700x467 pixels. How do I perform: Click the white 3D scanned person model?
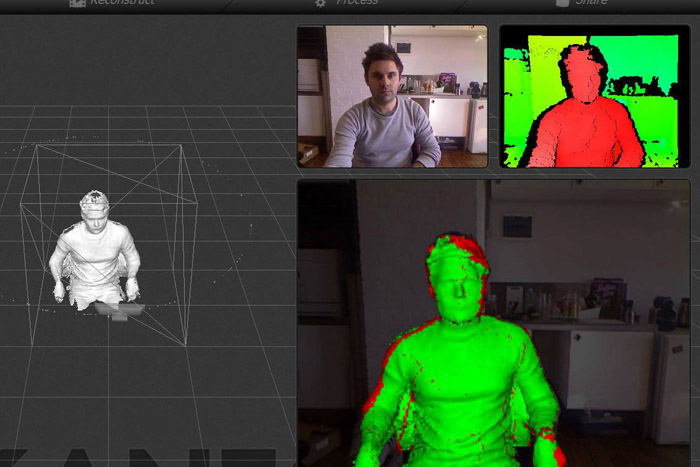95,250
